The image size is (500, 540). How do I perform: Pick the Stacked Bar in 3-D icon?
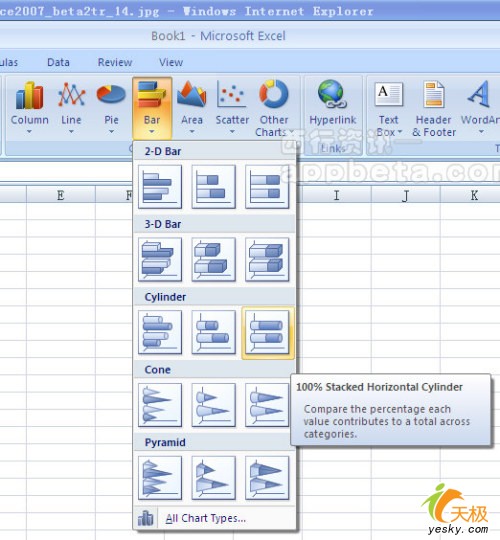pos(213,259)
